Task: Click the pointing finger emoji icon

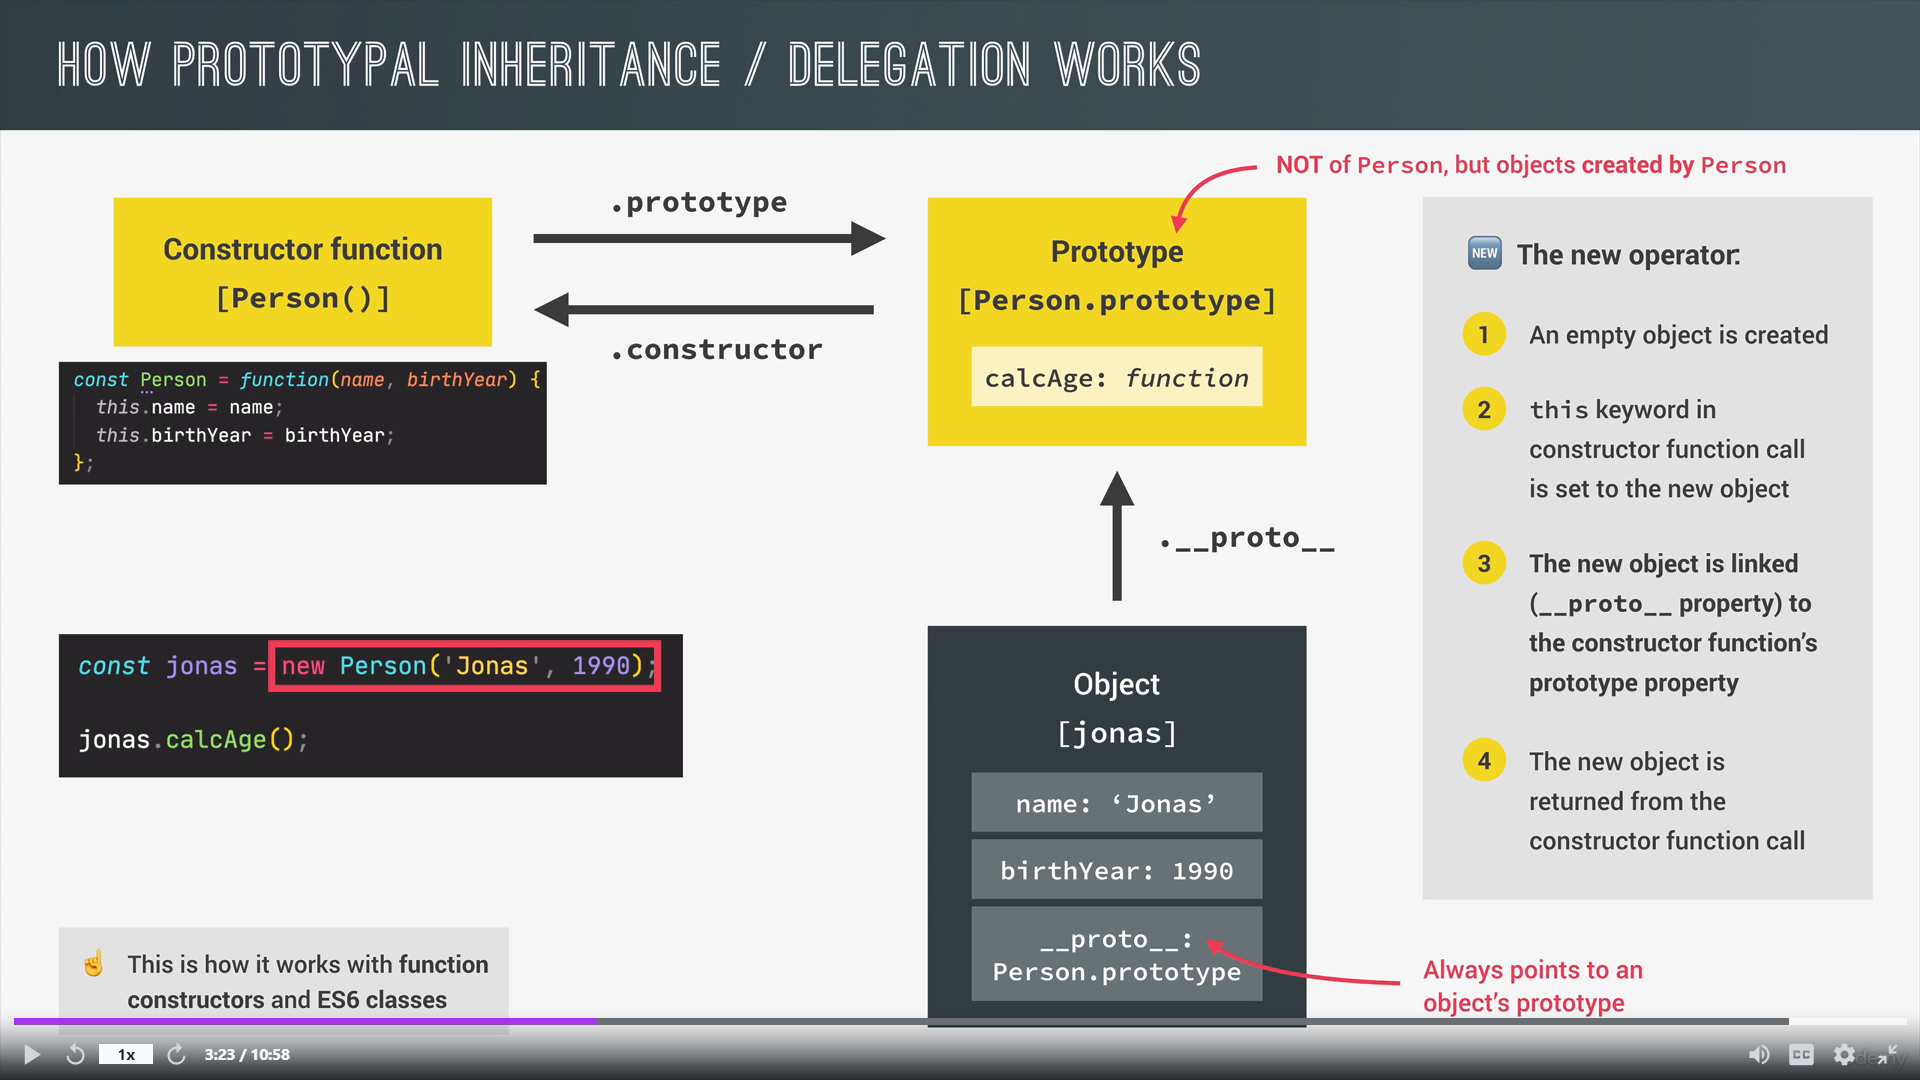Action: pyautogui.click(x=94, y=964)
